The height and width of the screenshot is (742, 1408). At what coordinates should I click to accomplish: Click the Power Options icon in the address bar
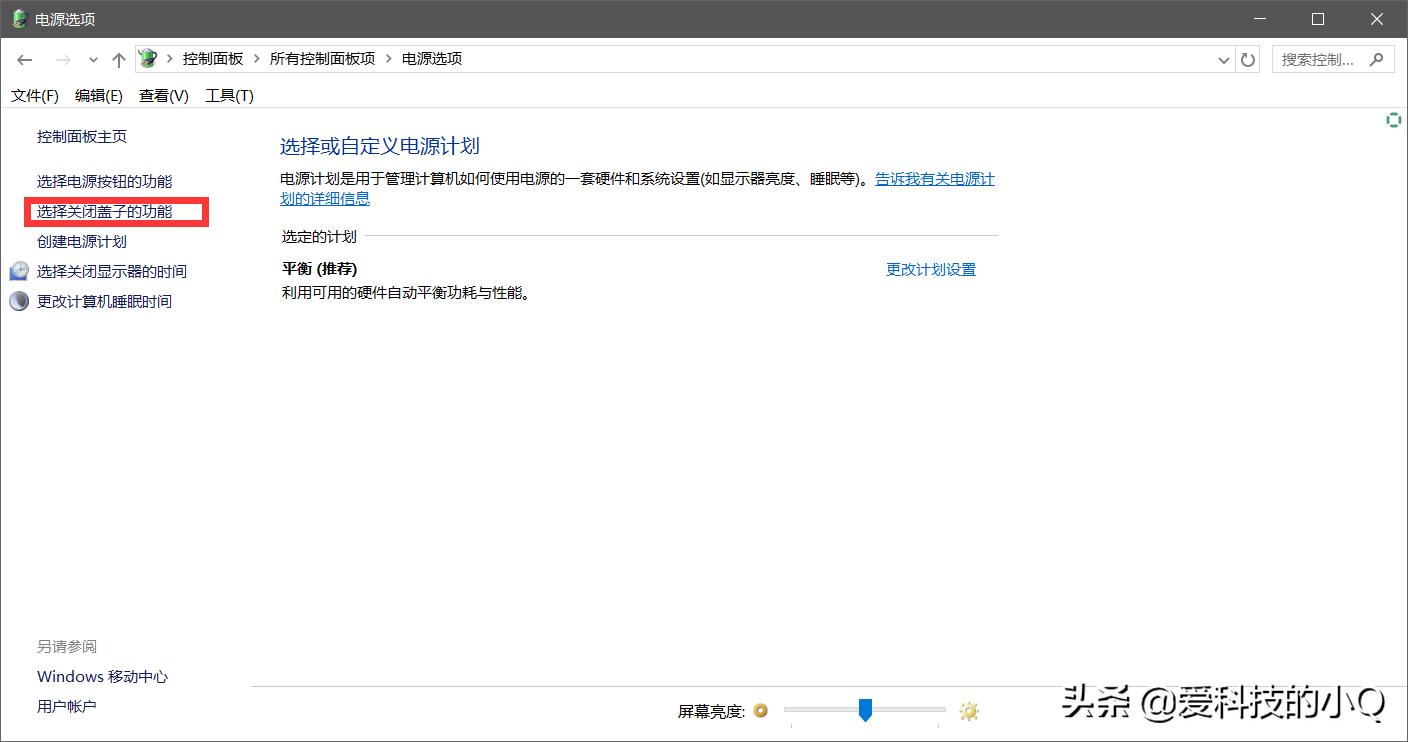[146, 58]
